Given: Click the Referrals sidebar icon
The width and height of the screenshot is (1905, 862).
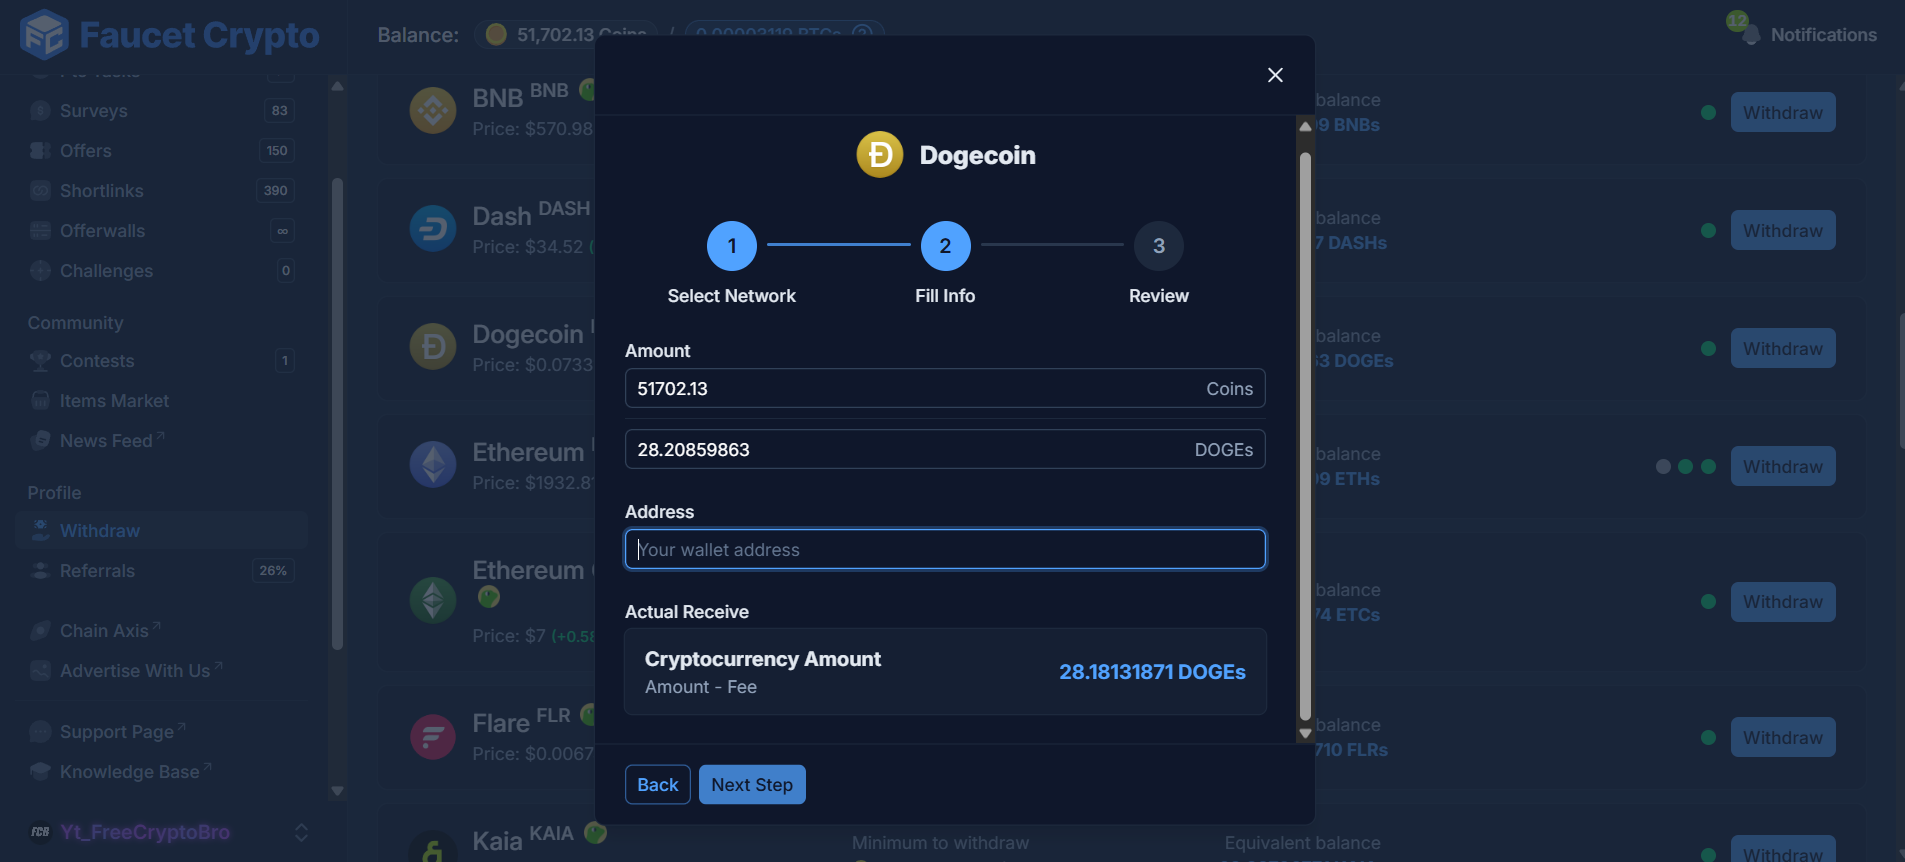Looking at the screenshot, I should pos(40,571).
